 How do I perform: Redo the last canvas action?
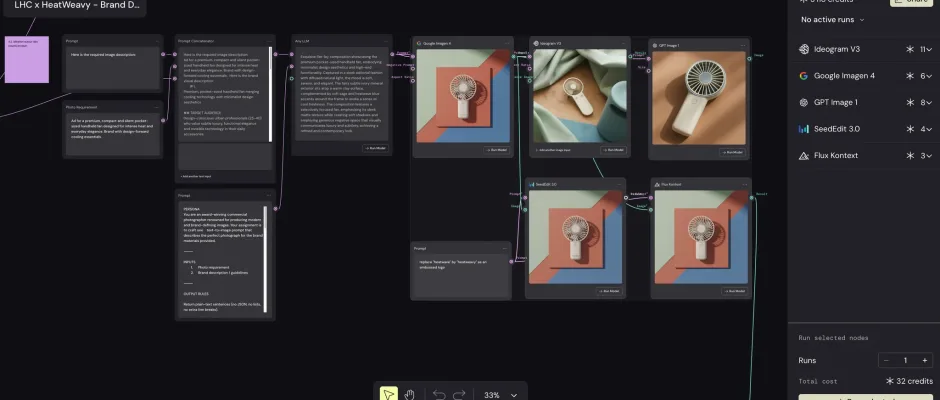459,395
